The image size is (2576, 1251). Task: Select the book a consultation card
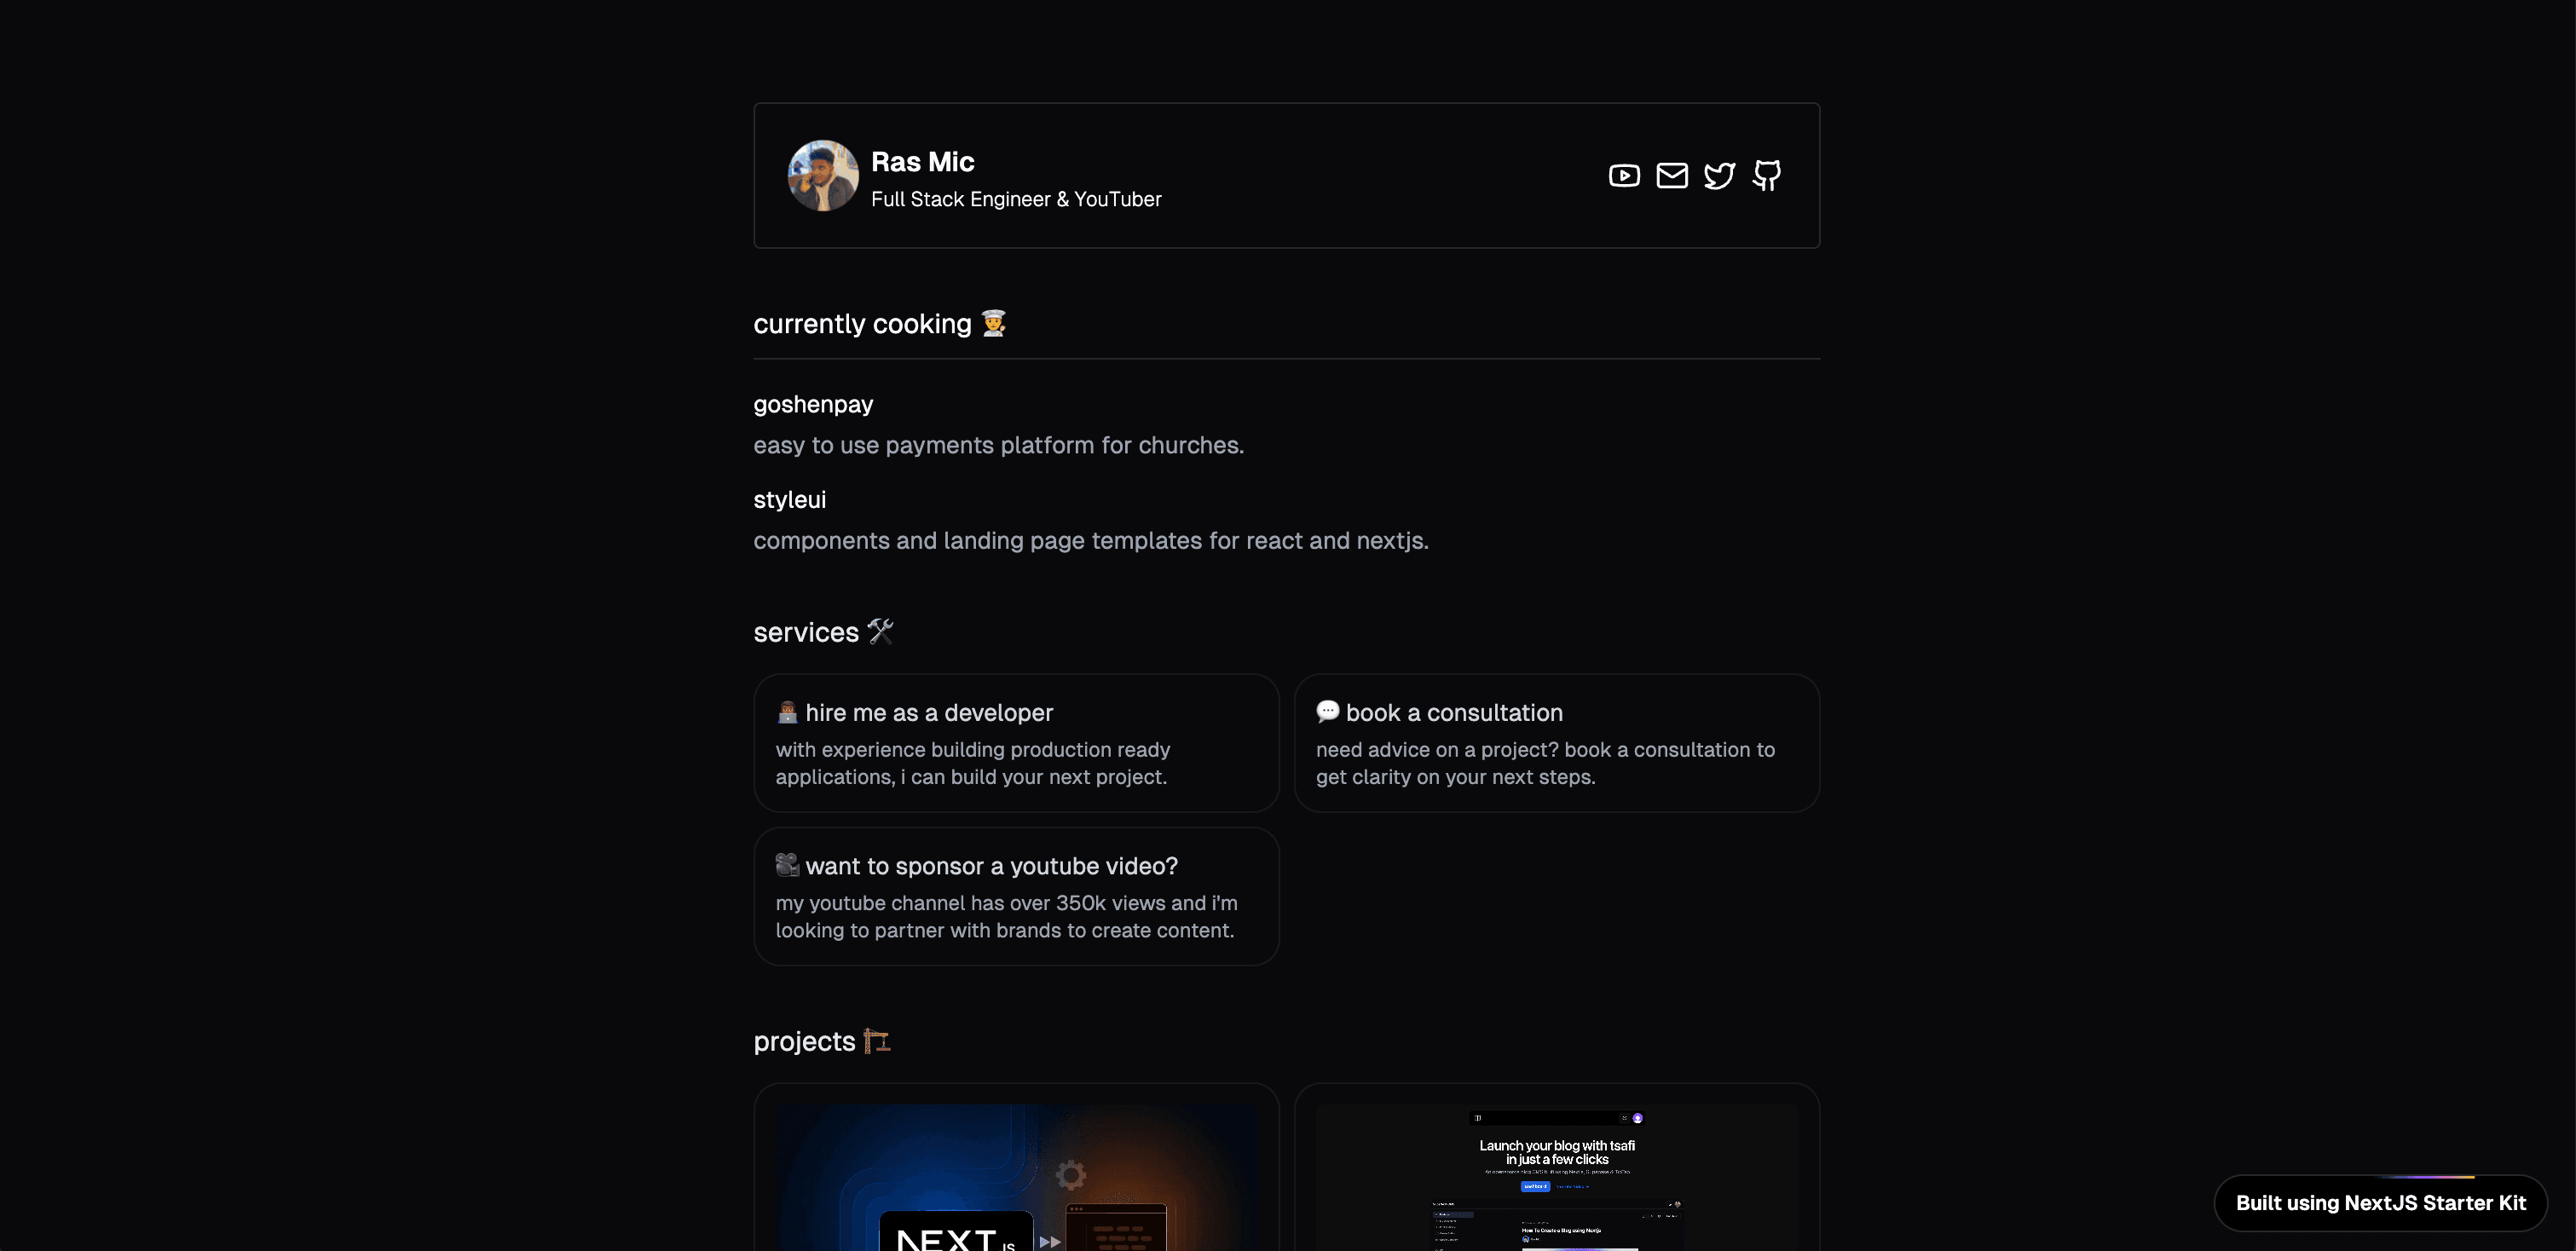point(1556,743)
